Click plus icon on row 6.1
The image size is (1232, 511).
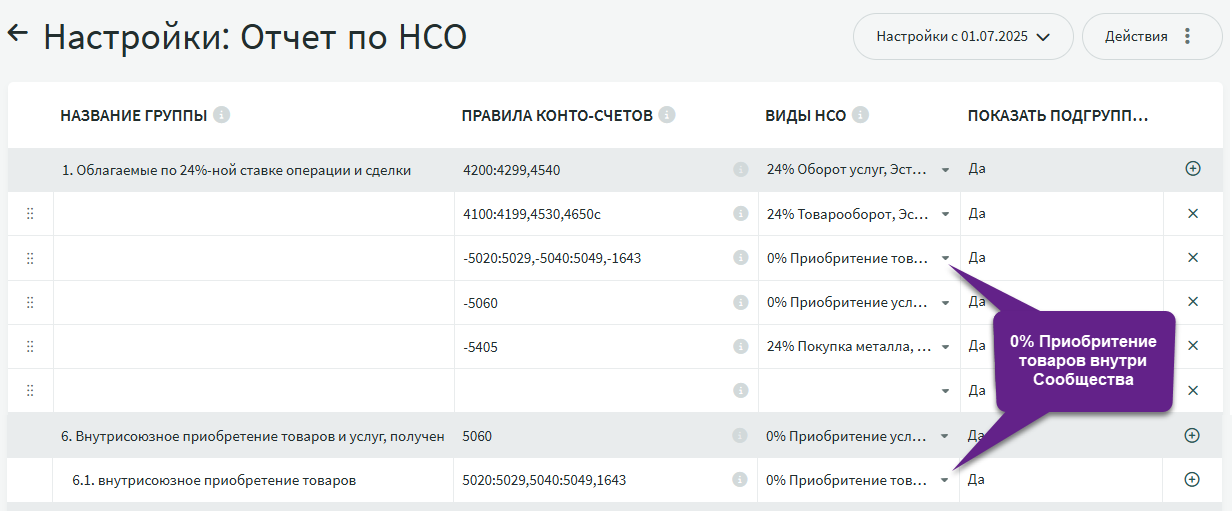[1192, 479]
